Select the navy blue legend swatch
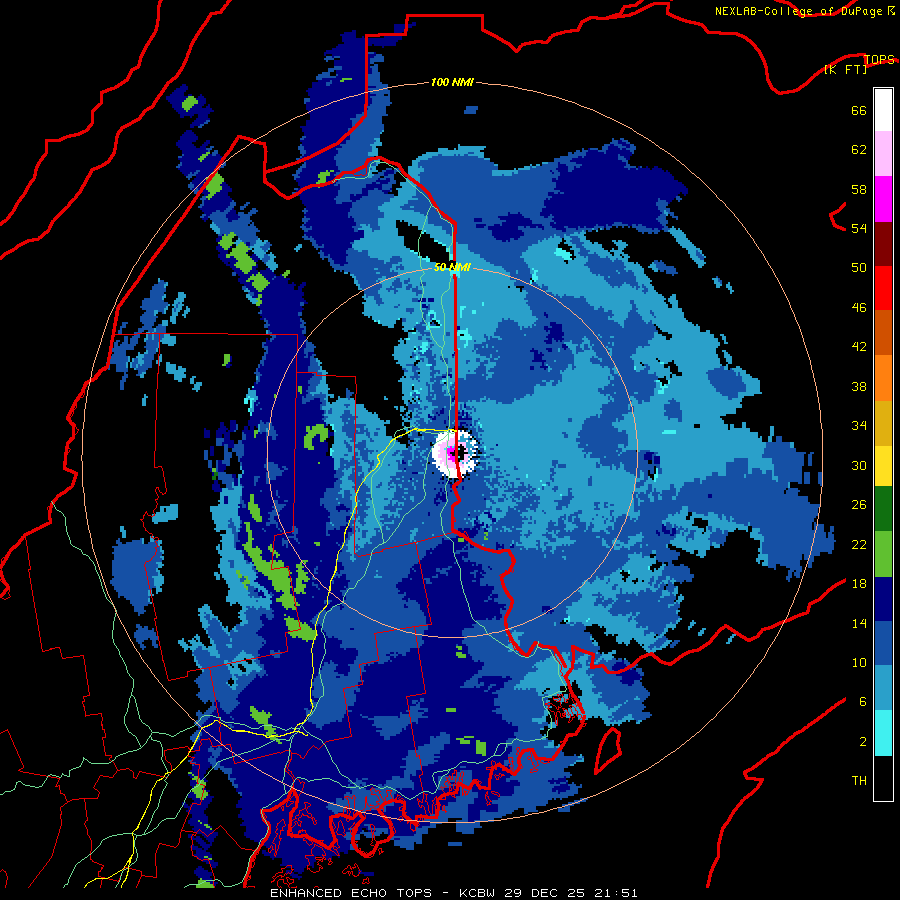The image size is (900, 900). (x=883, y=599)
